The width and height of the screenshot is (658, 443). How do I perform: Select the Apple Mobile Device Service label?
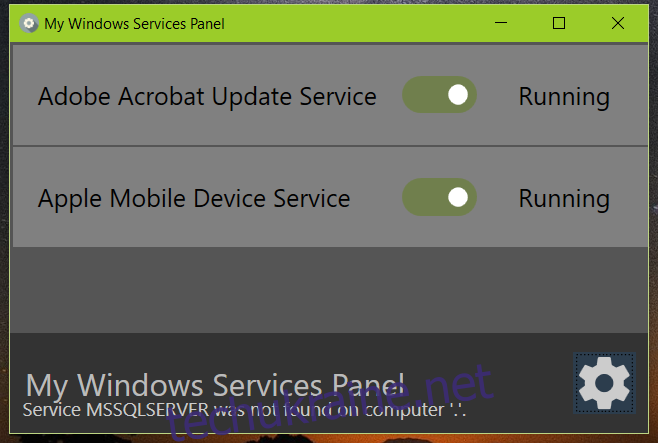click(x=194, y=198)
